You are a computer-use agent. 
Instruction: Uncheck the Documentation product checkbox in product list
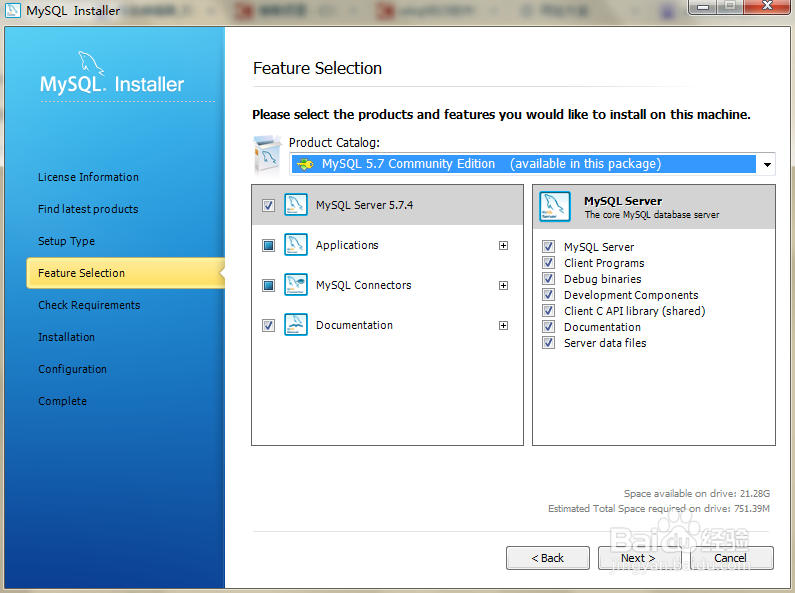[x=268, y=325]
